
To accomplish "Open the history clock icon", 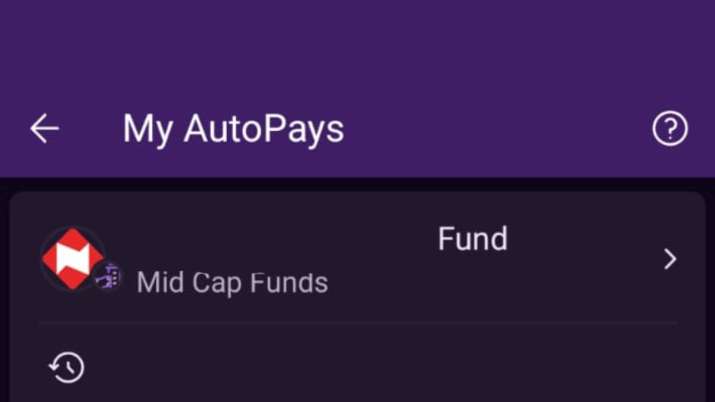I will (x=67, y=367).
